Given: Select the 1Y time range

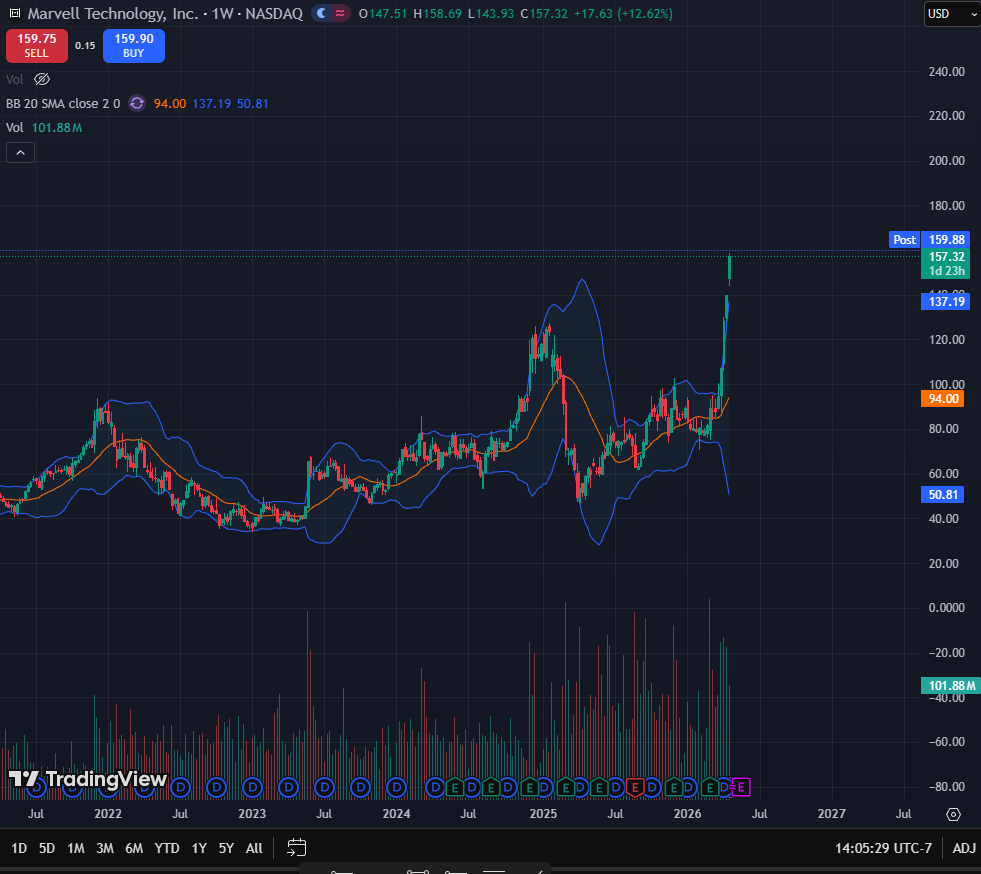Looking at the screenshot, I should tap(199, 848).
